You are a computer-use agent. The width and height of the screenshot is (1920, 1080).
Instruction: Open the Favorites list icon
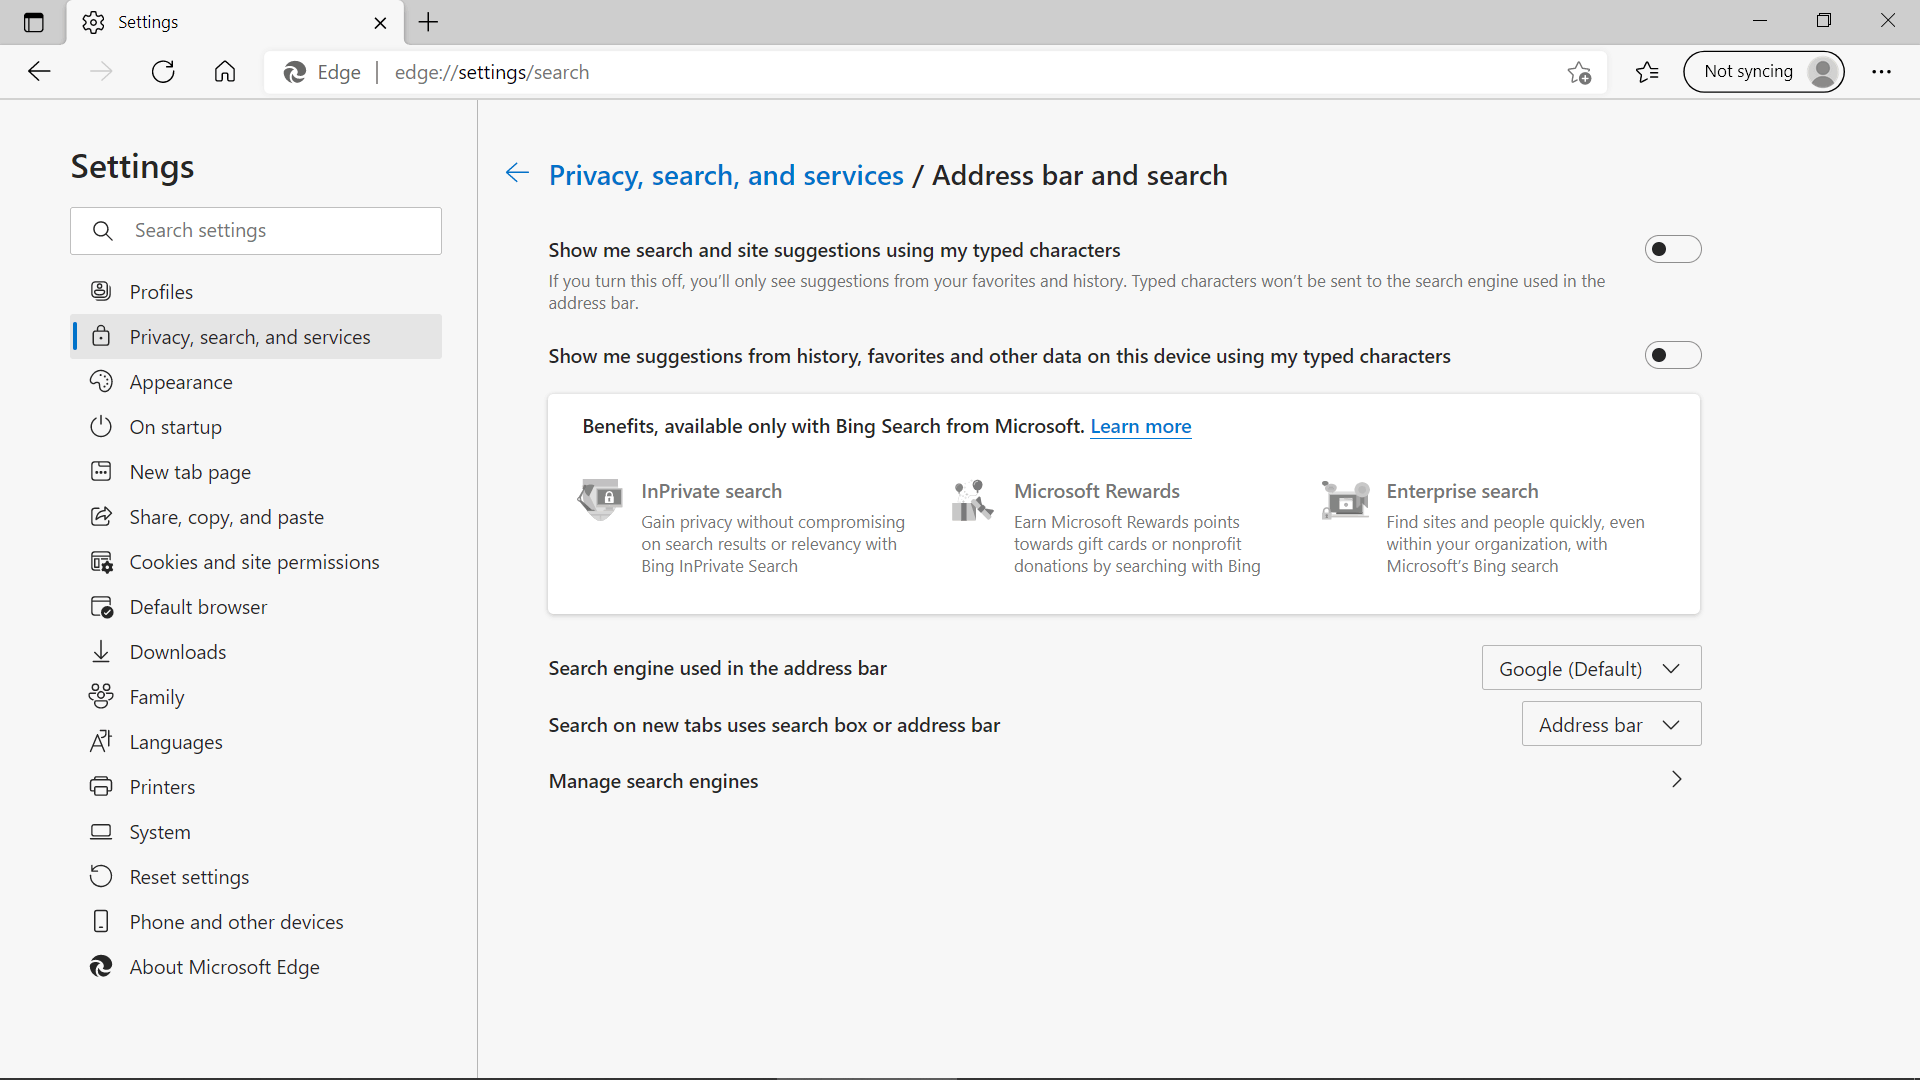point(1647,72)
